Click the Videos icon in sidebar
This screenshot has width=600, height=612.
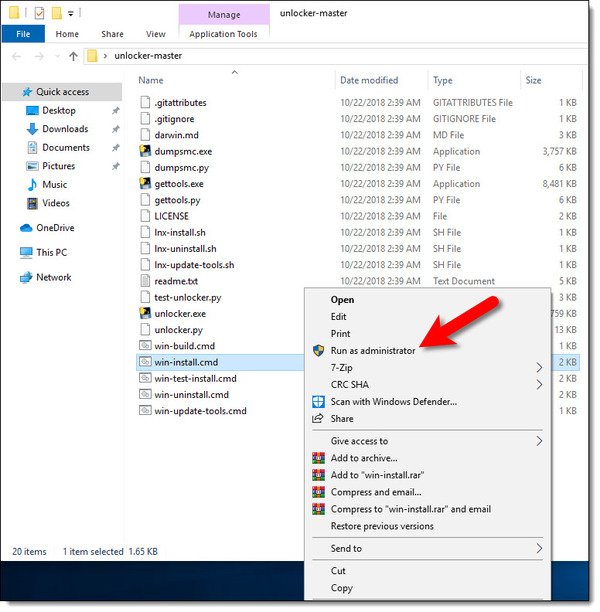pos(32,203)
